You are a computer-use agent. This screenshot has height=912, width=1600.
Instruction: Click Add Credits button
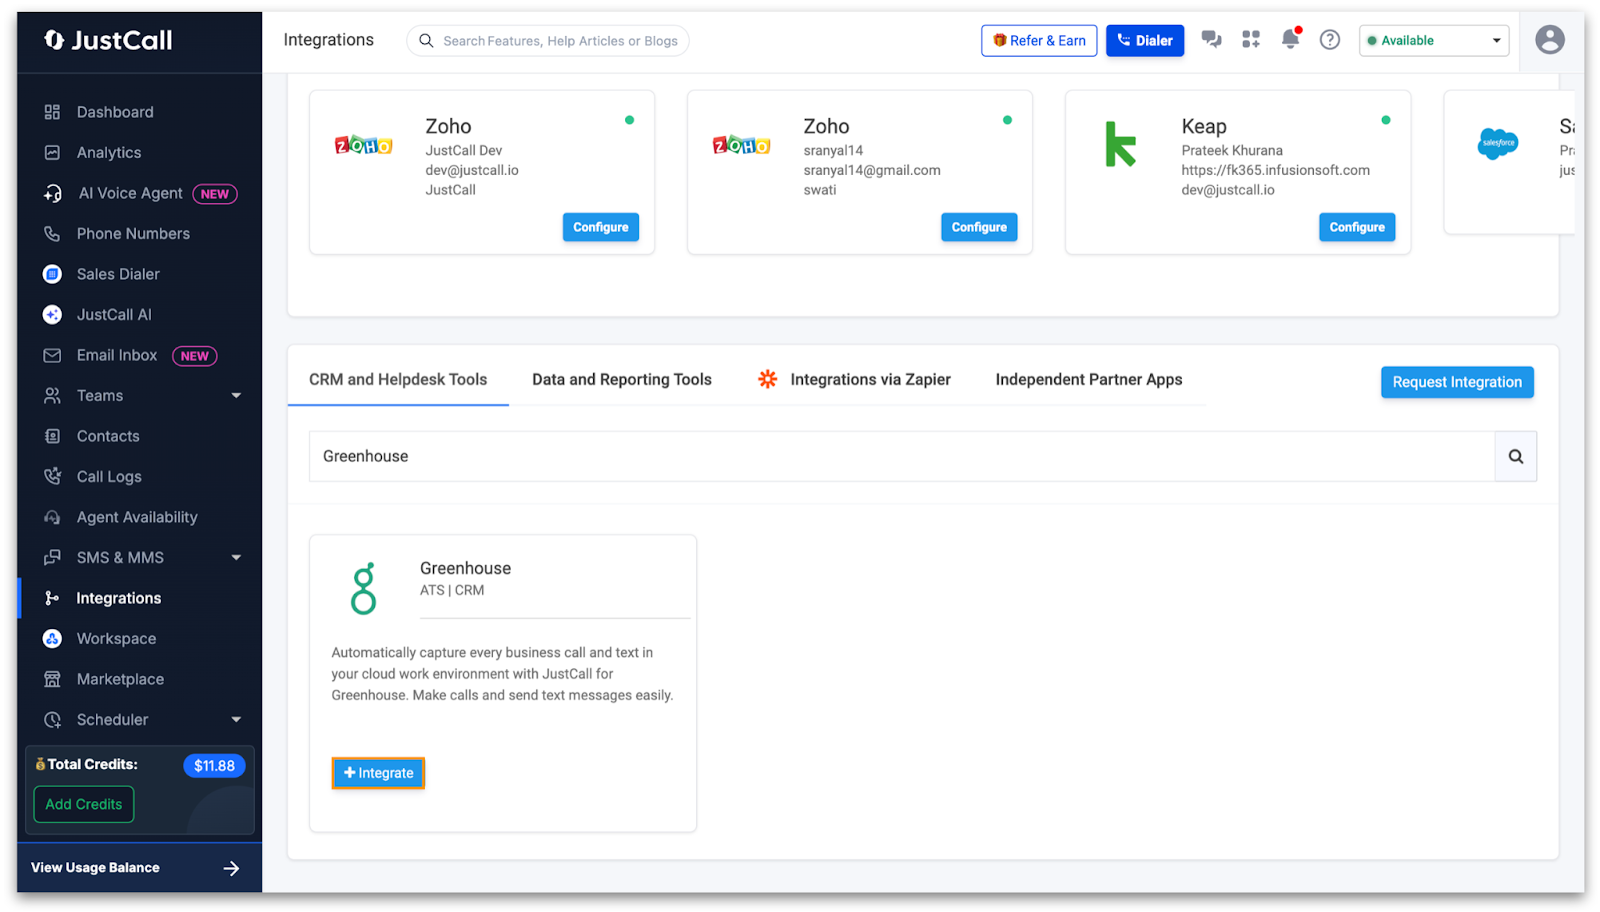coord(84,804)
